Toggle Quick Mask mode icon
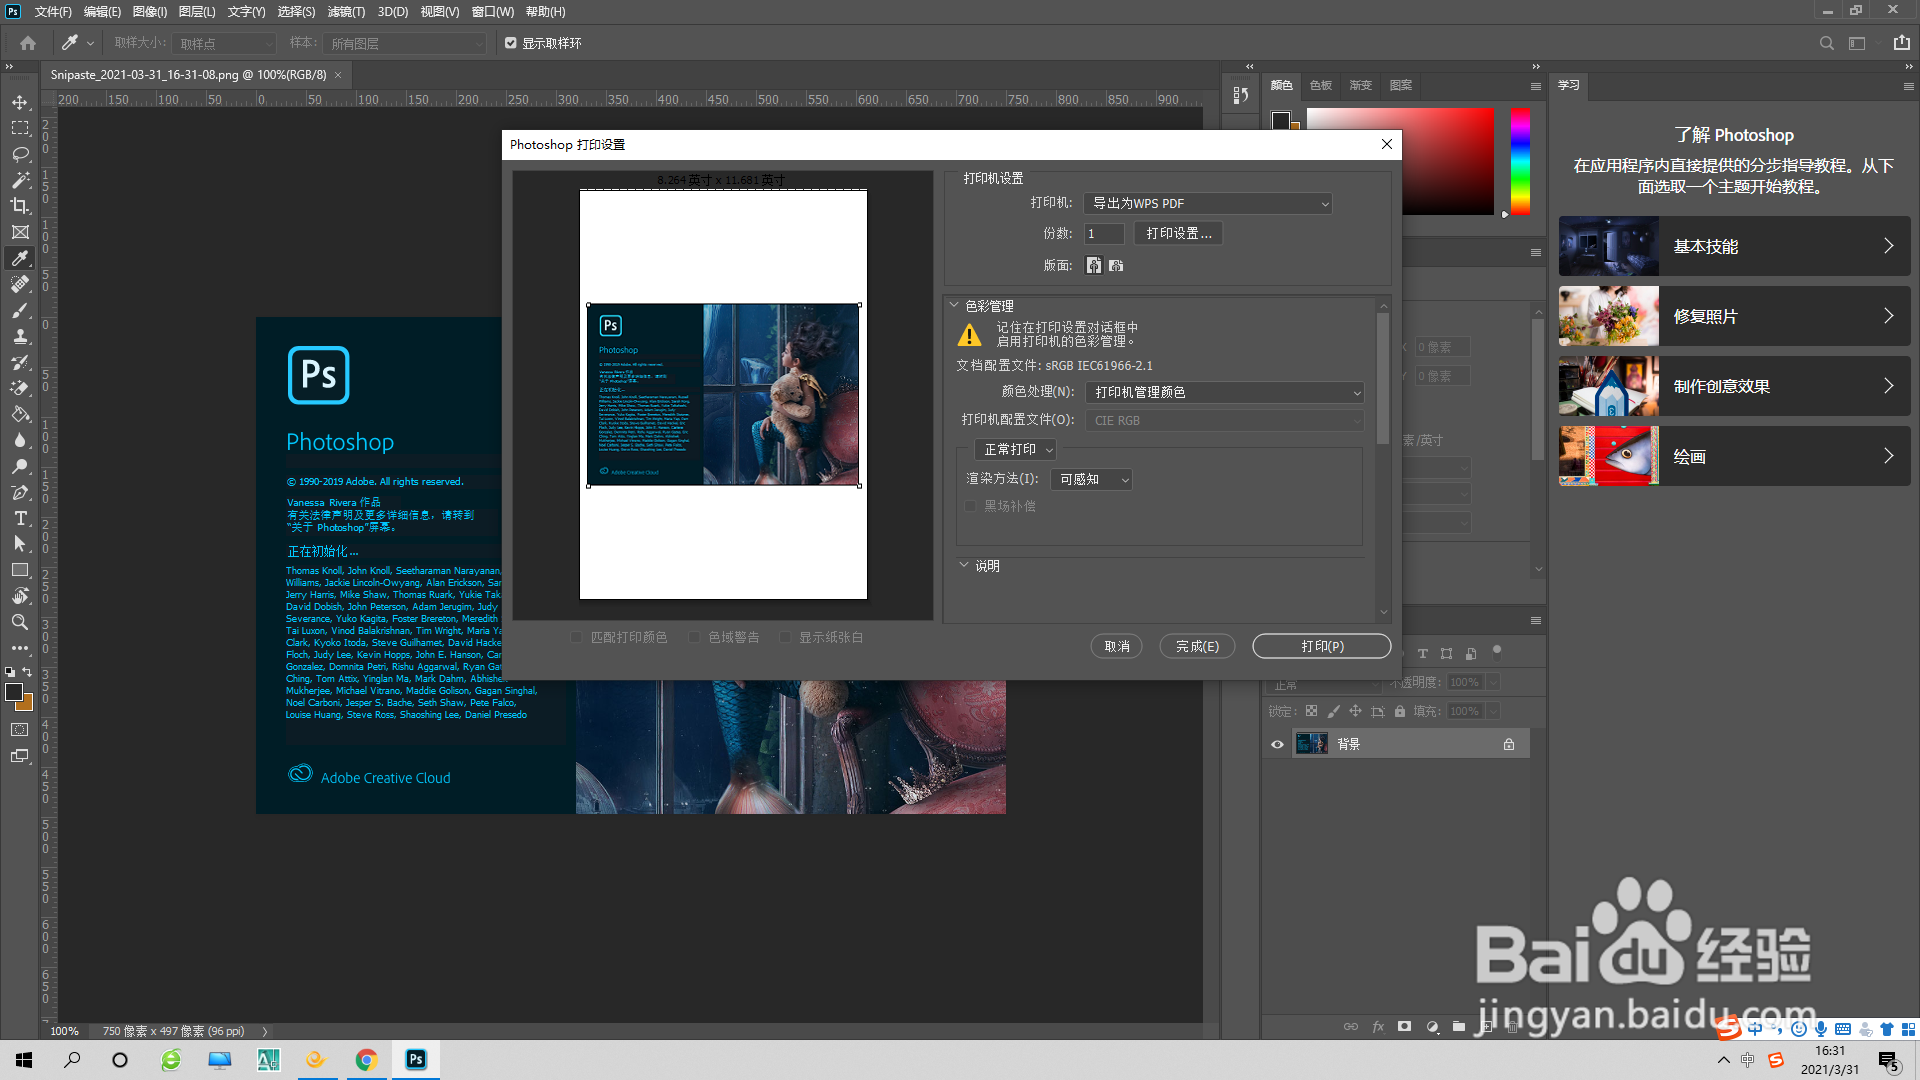 20,730
